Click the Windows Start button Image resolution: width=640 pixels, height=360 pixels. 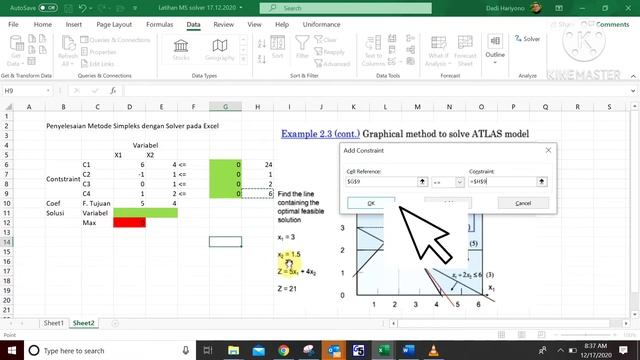[x=12, y=351]
